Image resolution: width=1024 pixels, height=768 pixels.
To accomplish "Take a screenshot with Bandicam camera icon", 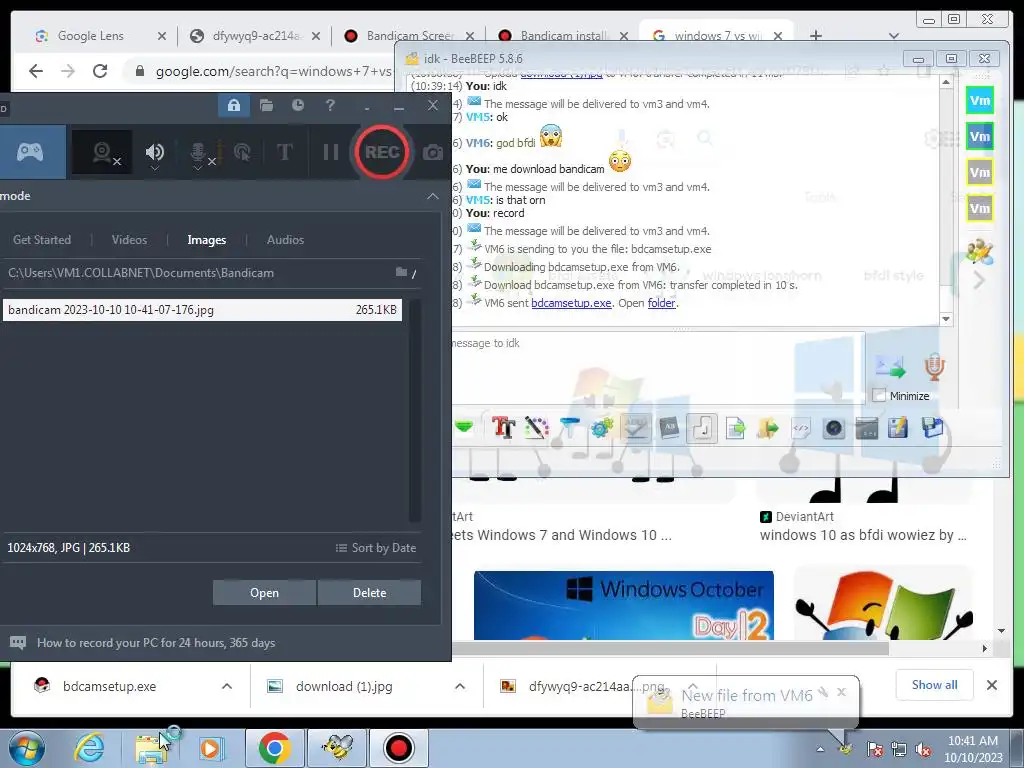I will (432, 152).
